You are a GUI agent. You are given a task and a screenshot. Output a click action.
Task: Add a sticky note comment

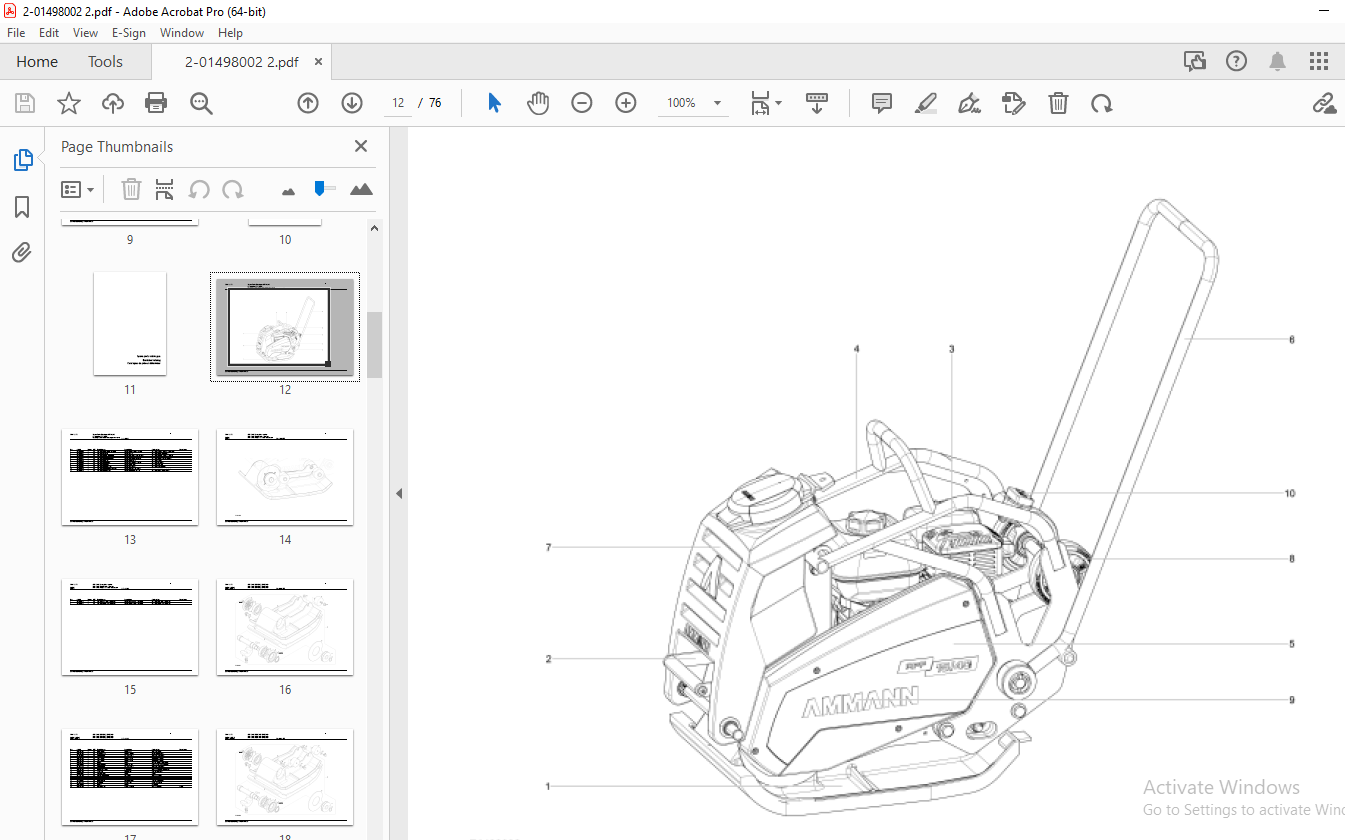coord(882,103)
